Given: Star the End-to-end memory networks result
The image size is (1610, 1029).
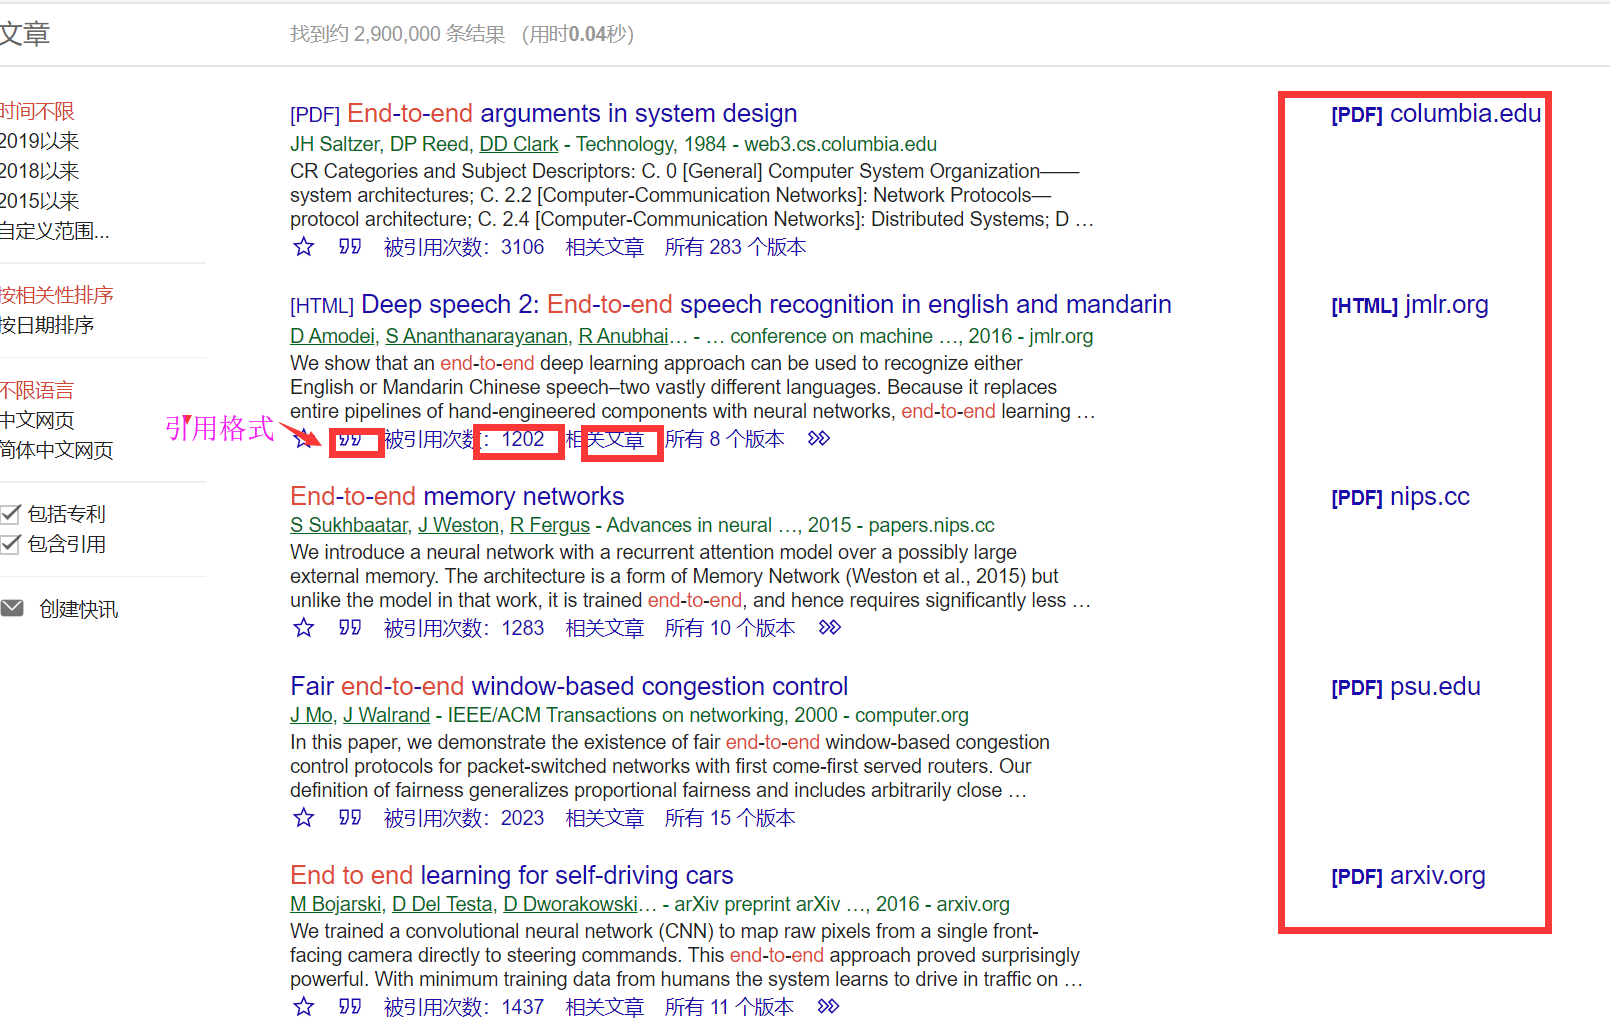Looking at the screenshot, I should click(304, 628).
